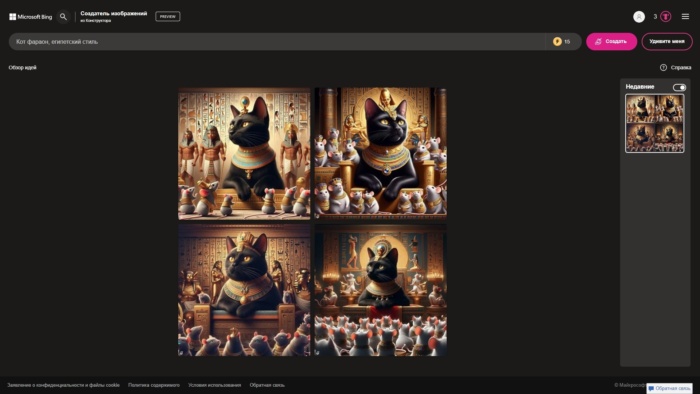Open the Обзор идей tab

[22, 67]
